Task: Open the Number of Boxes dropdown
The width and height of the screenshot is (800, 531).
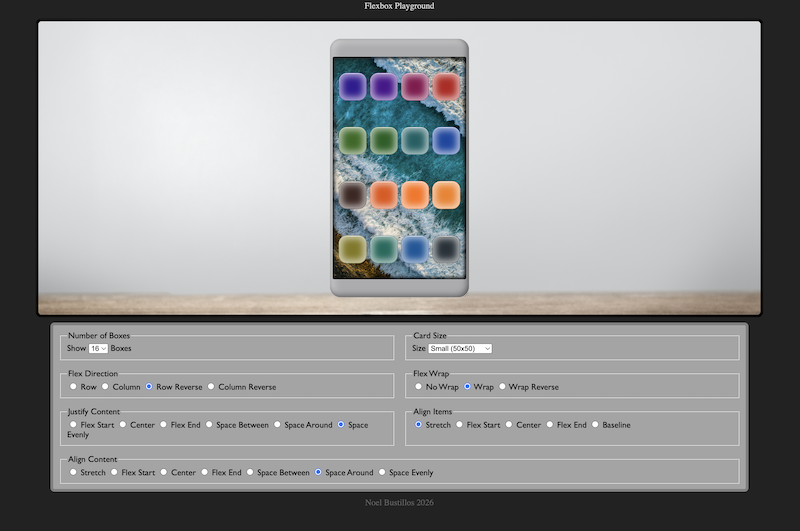Action: coord(98,349)
